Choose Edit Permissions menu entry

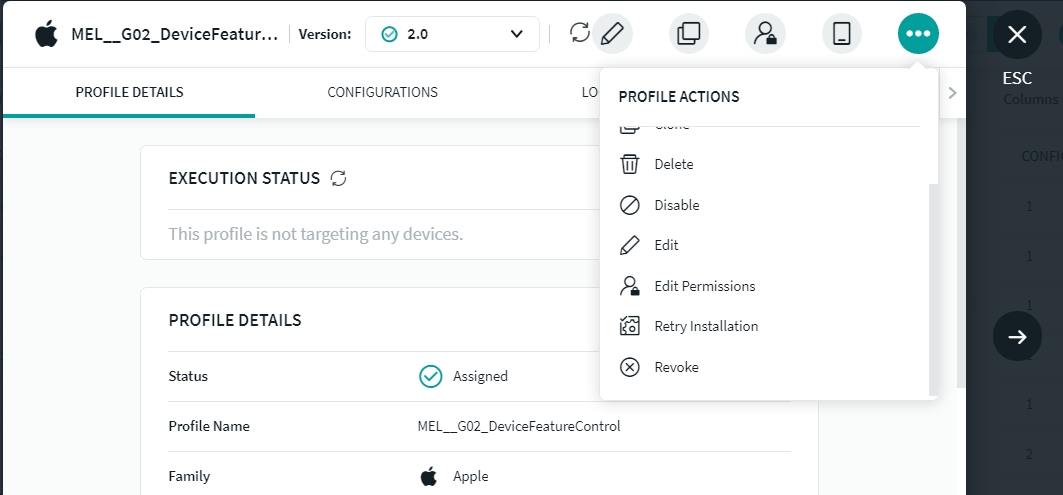pos(704,286)
